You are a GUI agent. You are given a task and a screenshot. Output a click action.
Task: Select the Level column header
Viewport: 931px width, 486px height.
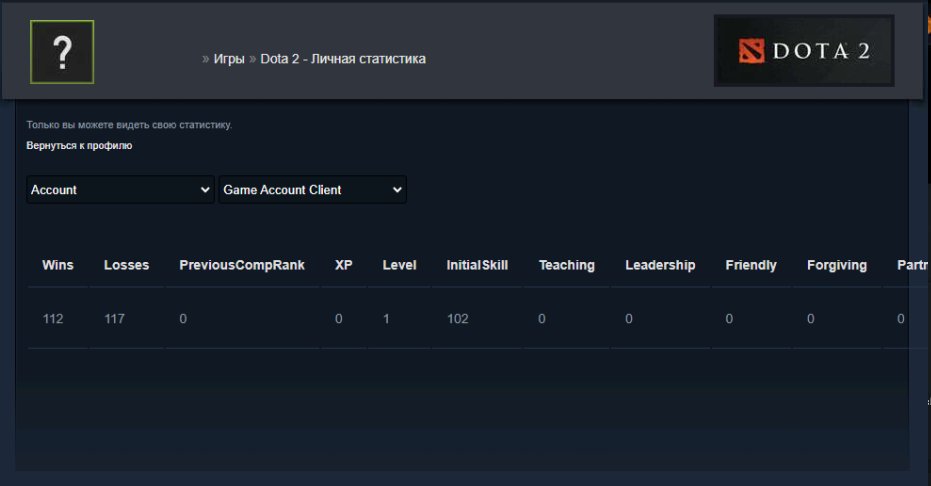[399, 265]
